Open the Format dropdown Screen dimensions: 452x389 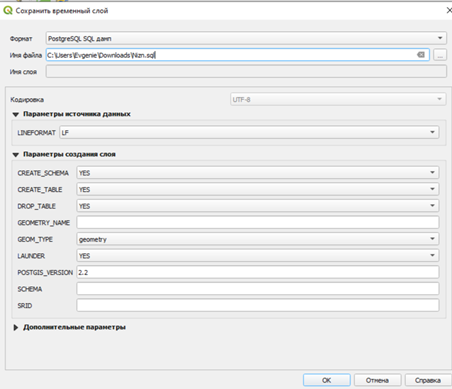[246, 38]
